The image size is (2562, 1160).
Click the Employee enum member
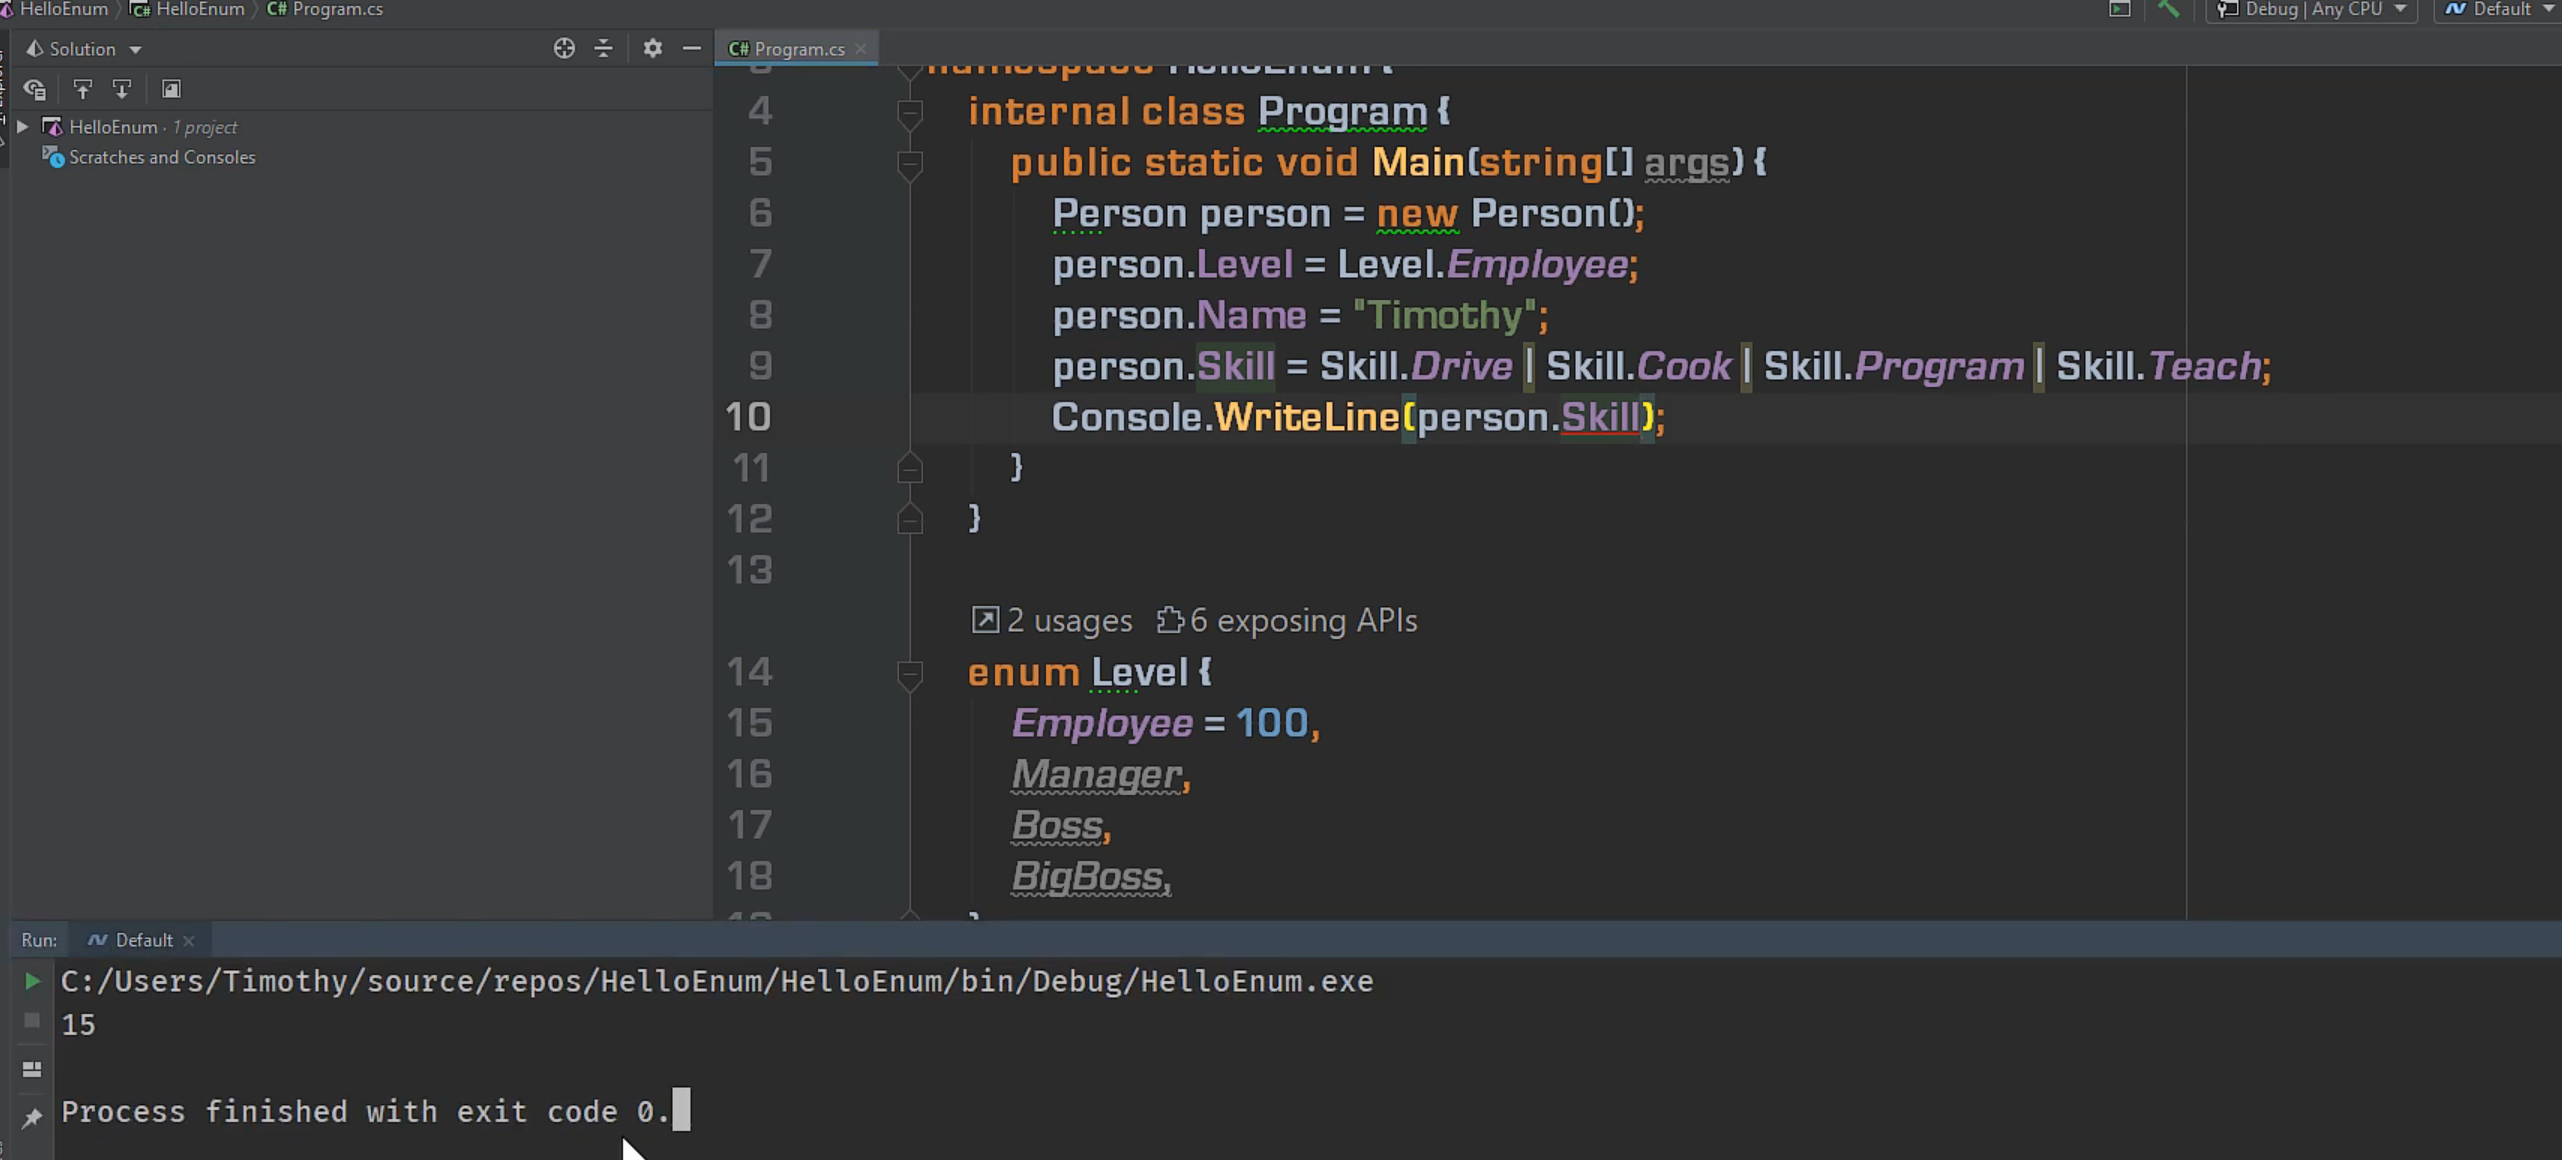click(x=1102, y=723)
